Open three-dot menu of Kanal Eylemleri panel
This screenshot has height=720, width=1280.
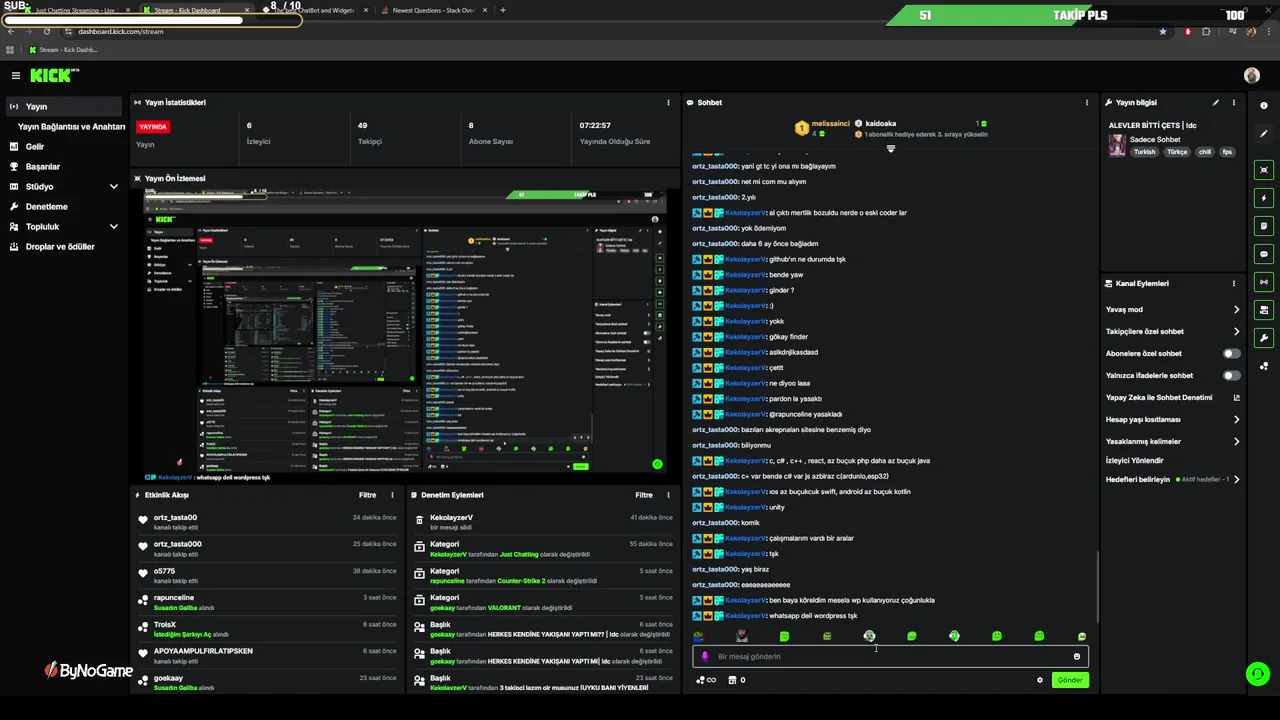click(1234, 283)
